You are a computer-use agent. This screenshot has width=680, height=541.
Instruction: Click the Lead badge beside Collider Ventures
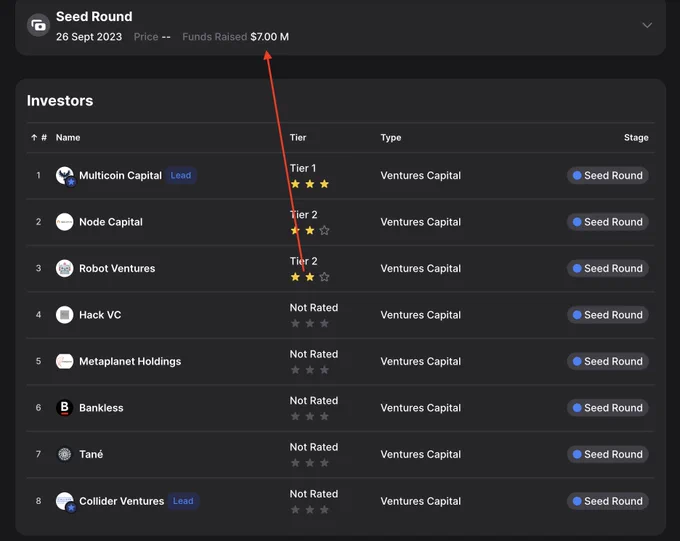click(x=183, y=501)
